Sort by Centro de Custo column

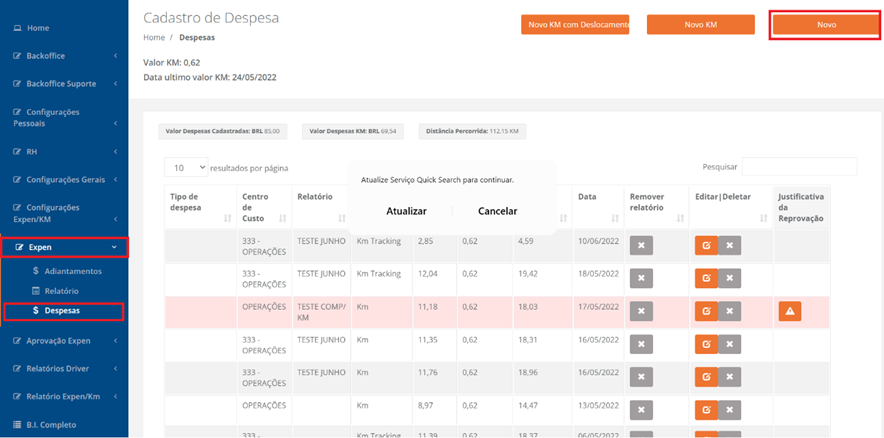pos(264,207)
